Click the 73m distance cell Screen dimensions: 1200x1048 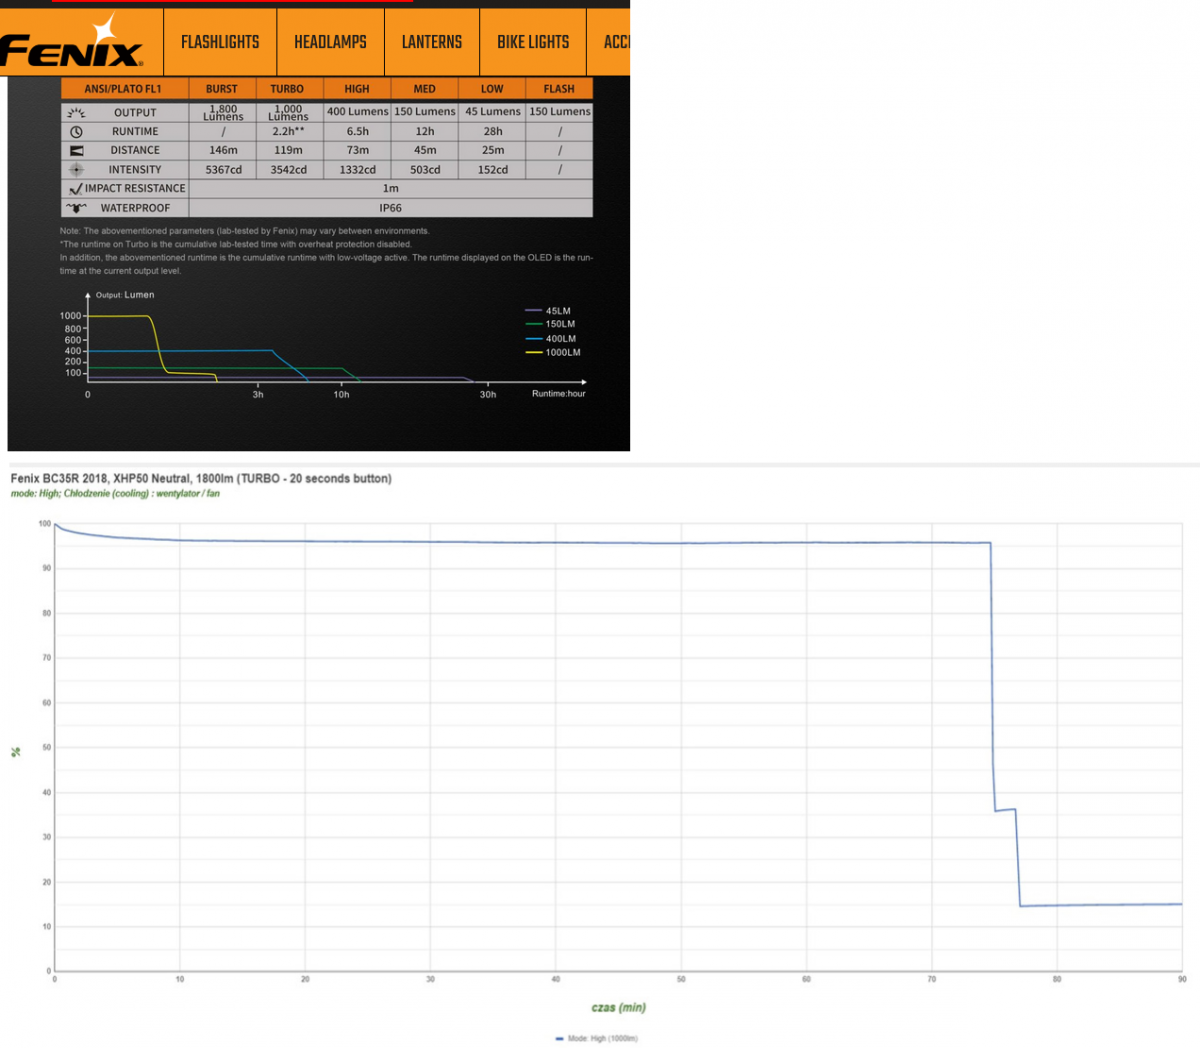tap(358, 151)
